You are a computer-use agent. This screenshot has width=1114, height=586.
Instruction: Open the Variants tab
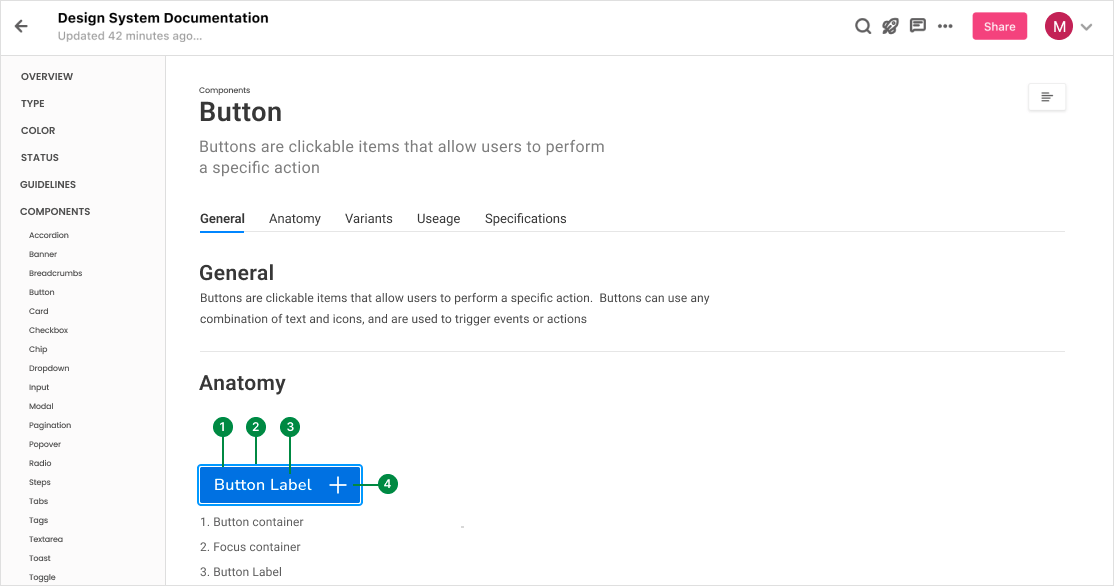pyautogui.click(x=369, y=219)
